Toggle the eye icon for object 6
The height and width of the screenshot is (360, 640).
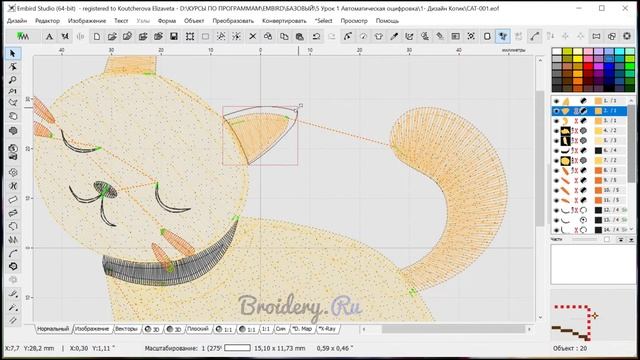[x=556, y=151]
